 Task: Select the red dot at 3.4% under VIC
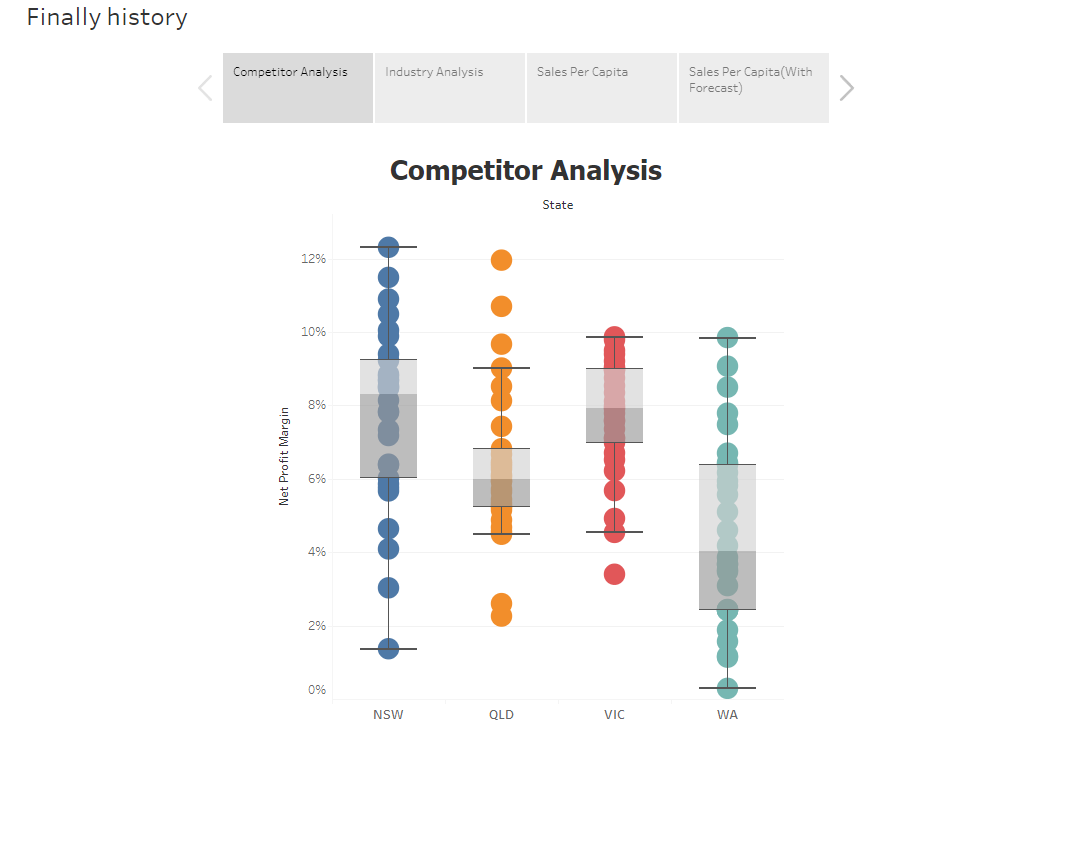[x=614, y=572]
